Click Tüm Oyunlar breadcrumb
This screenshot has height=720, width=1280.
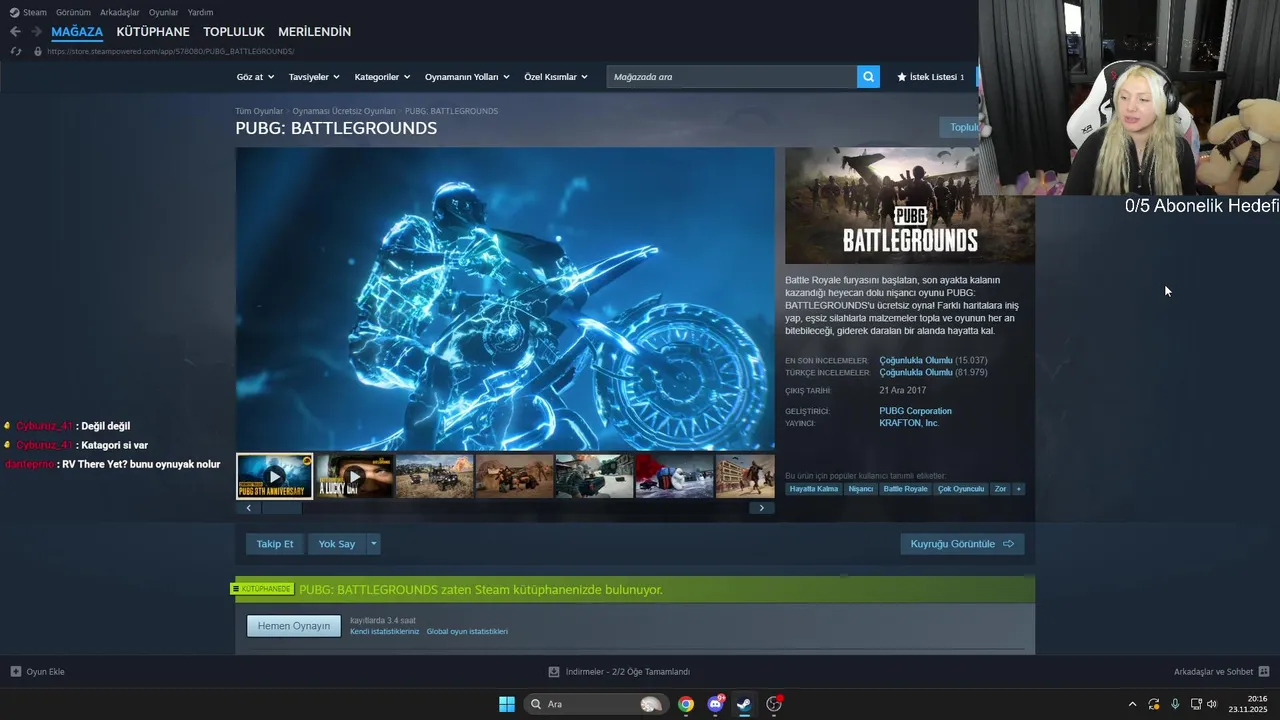(x=259, y=111)
